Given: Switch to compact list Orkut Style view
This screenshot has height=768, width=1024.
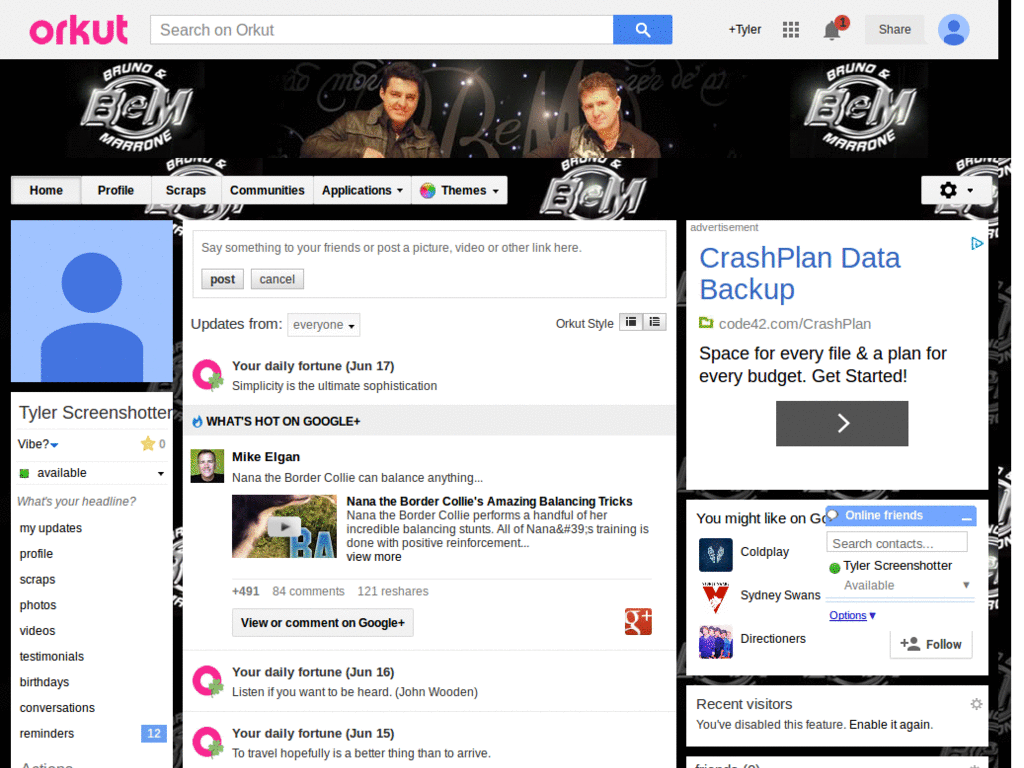Looking at the screenshot, I should (654, 322).
